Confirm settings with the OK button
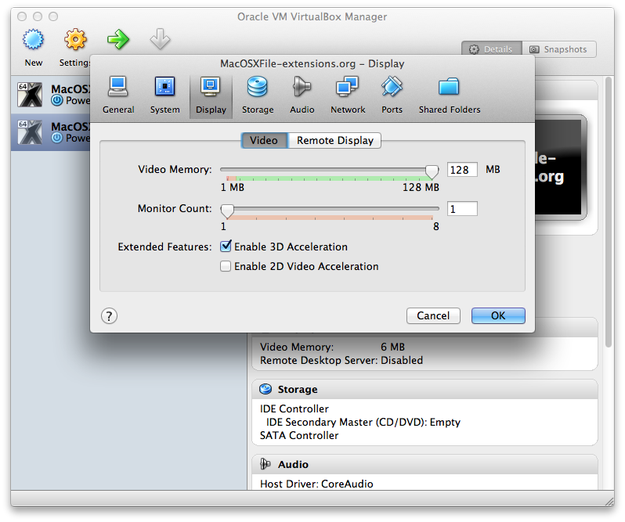Screen dimensions: 625x522 click(498, 316)
